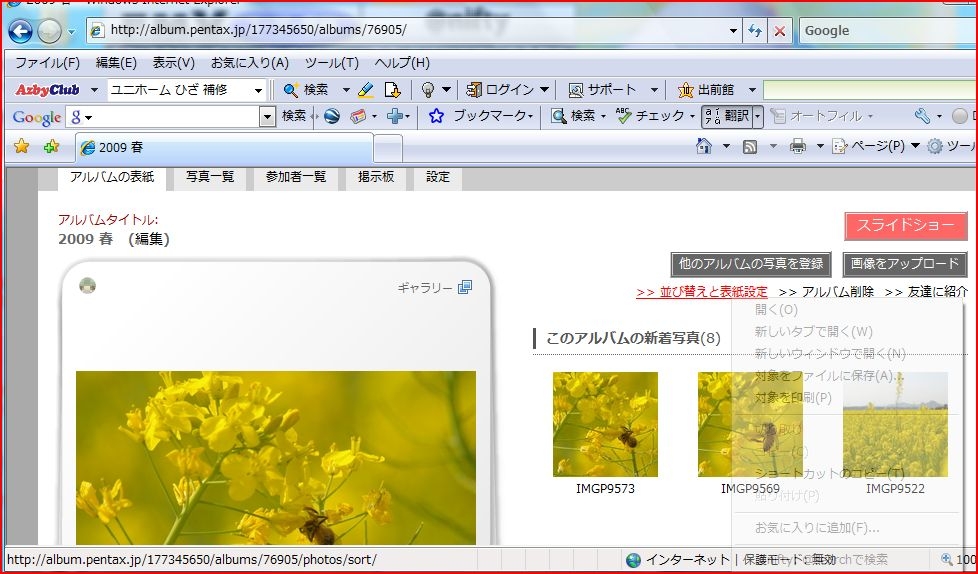This screenshot has height=574, width=978.
Task: Open the AzbyClub search box dropdown
Action: click(259, 90)
